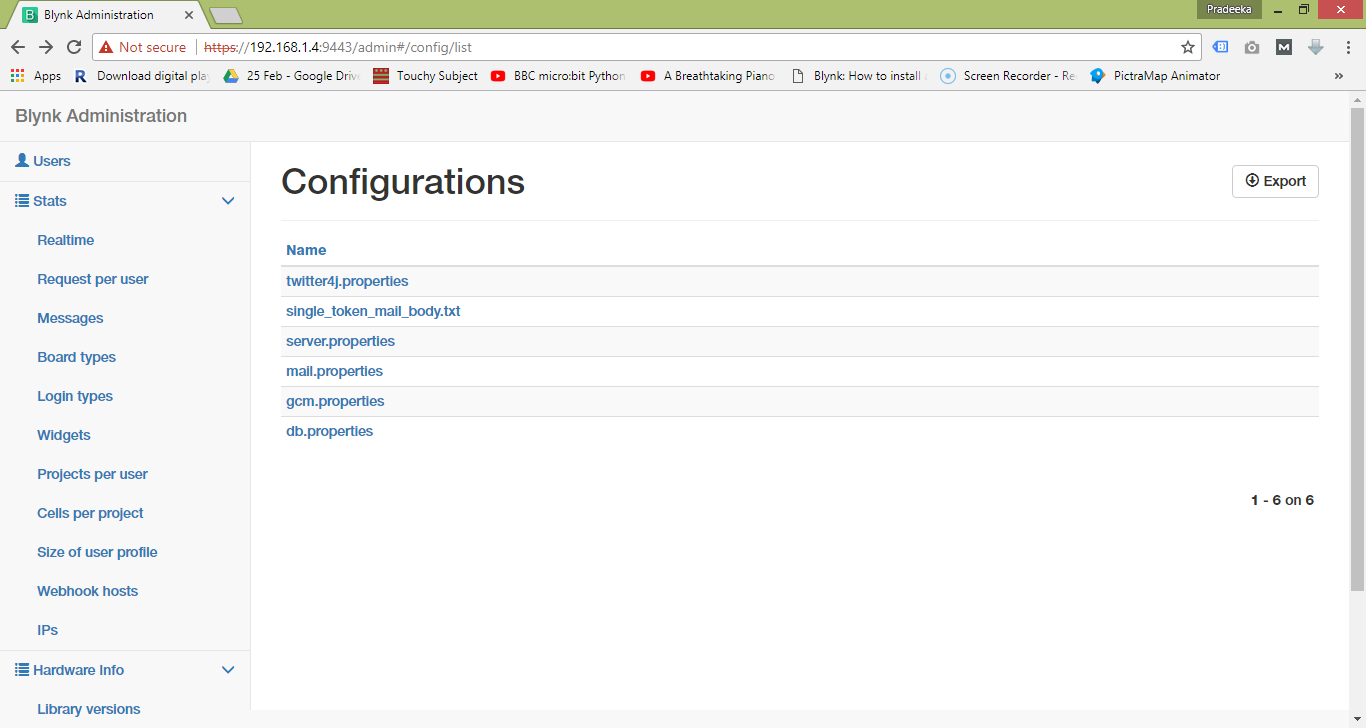Open Blynk: How to install bookmark

tap(859, 76)
